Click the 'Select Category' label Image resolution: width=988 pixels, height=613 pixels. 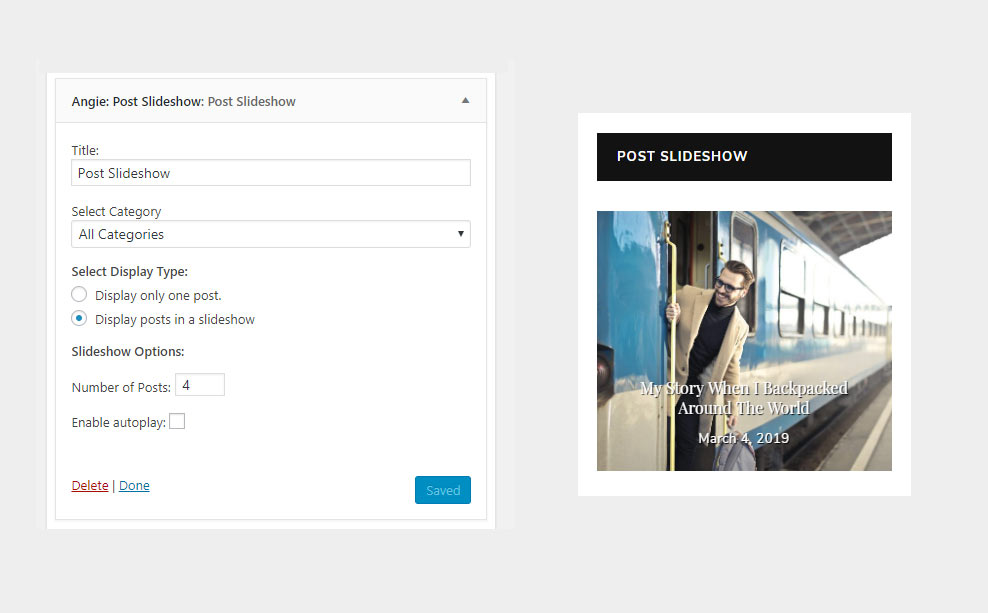click(116, 212)
